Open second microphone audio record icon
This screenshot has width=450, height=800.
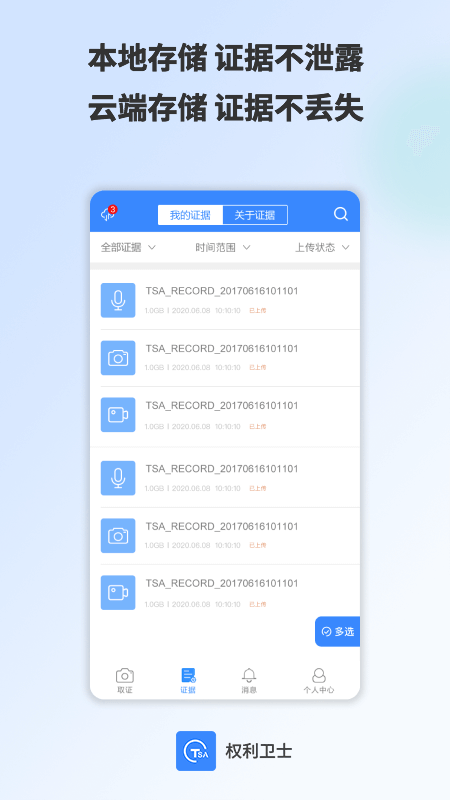point(118,478)
